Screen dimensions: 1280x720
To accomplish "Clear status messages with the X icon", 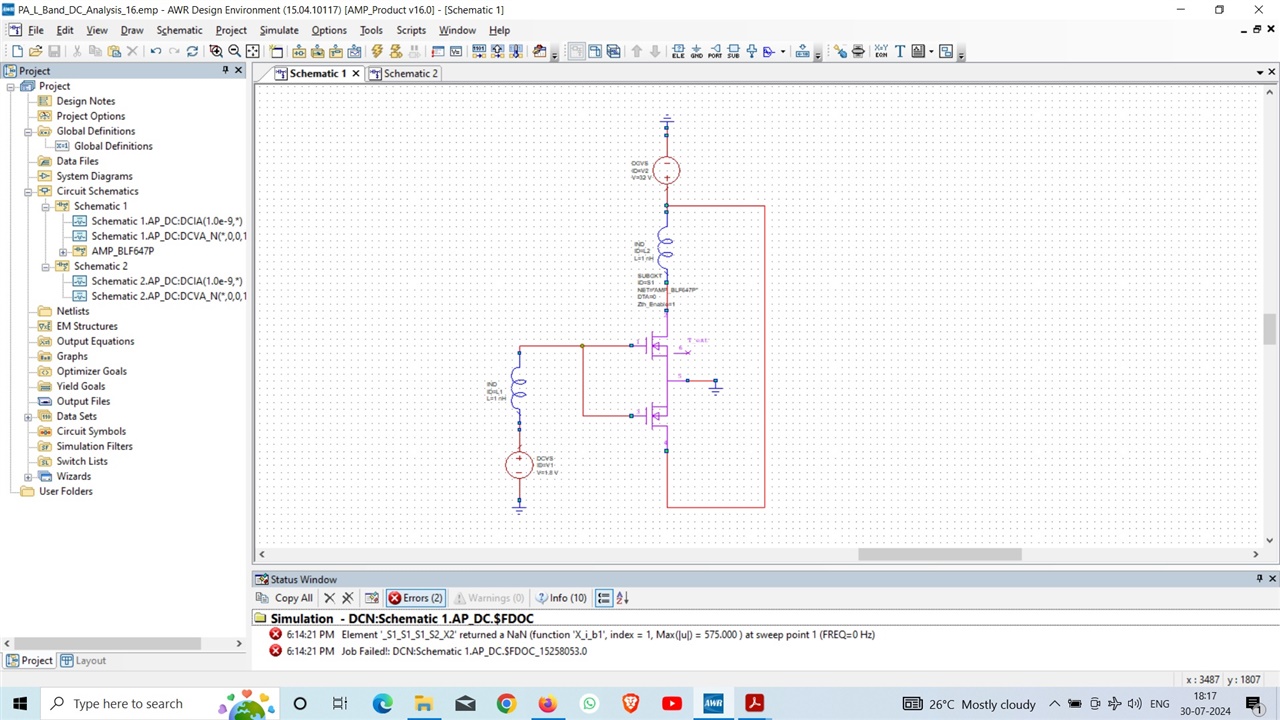I will 329,598.
